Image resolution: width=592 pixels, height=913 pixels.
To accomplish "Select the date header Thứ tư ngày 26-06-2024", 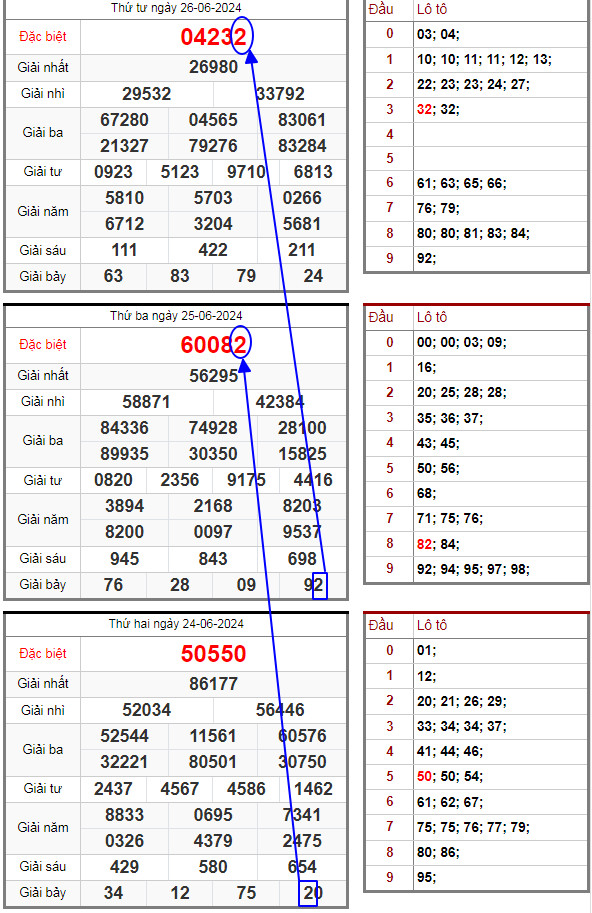I will point(176,8).
